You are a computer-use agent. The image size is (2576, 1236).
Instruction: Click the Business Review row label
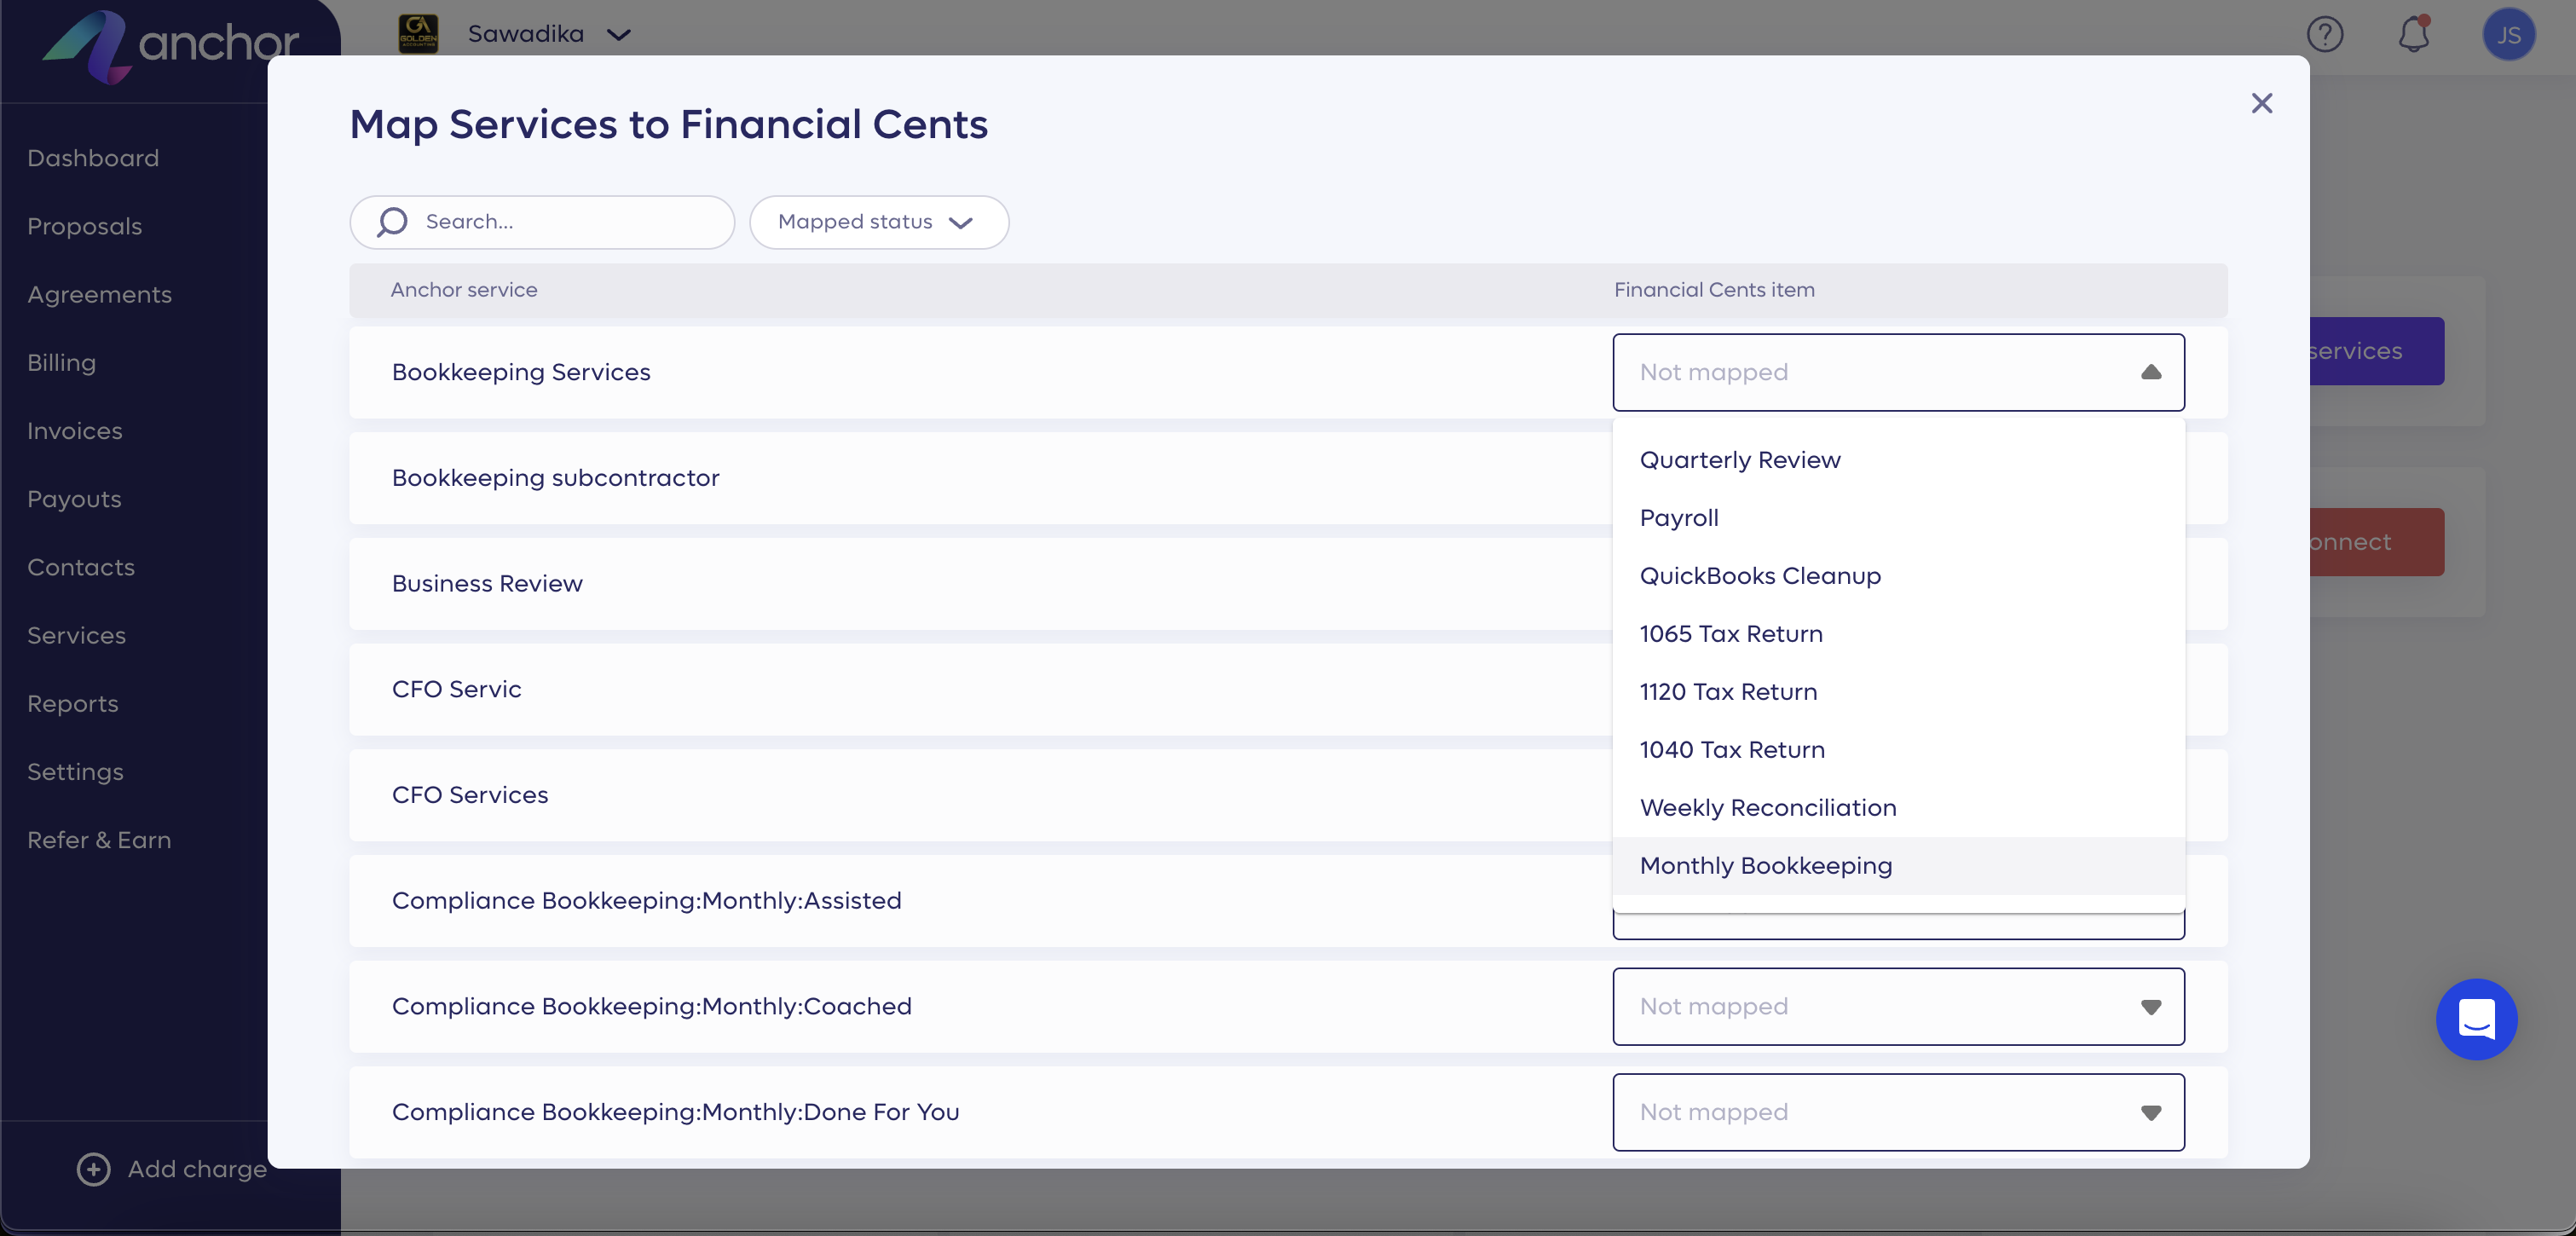coord(487,584)
